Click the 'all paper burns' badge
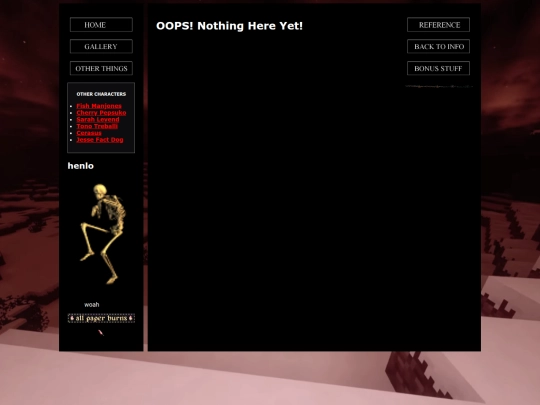 click(x=101, y=318)
